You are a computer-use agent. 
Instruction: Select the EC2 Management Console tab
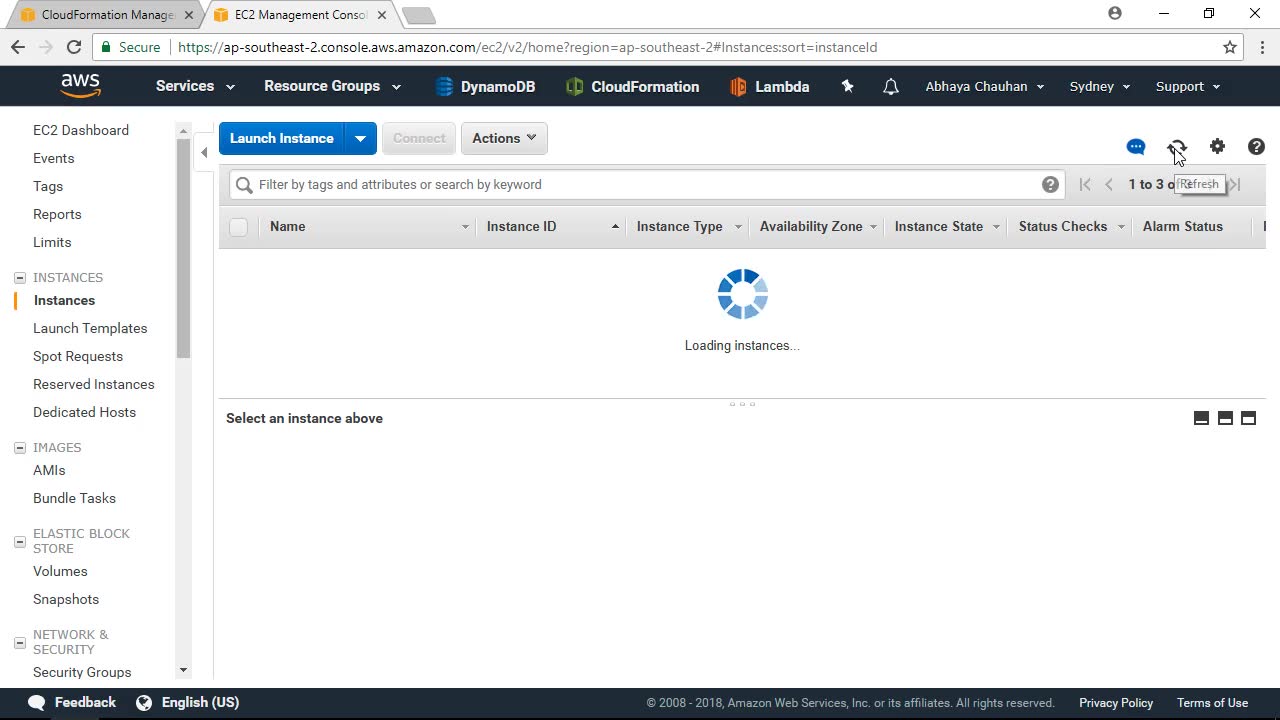(x=291, y=15)
